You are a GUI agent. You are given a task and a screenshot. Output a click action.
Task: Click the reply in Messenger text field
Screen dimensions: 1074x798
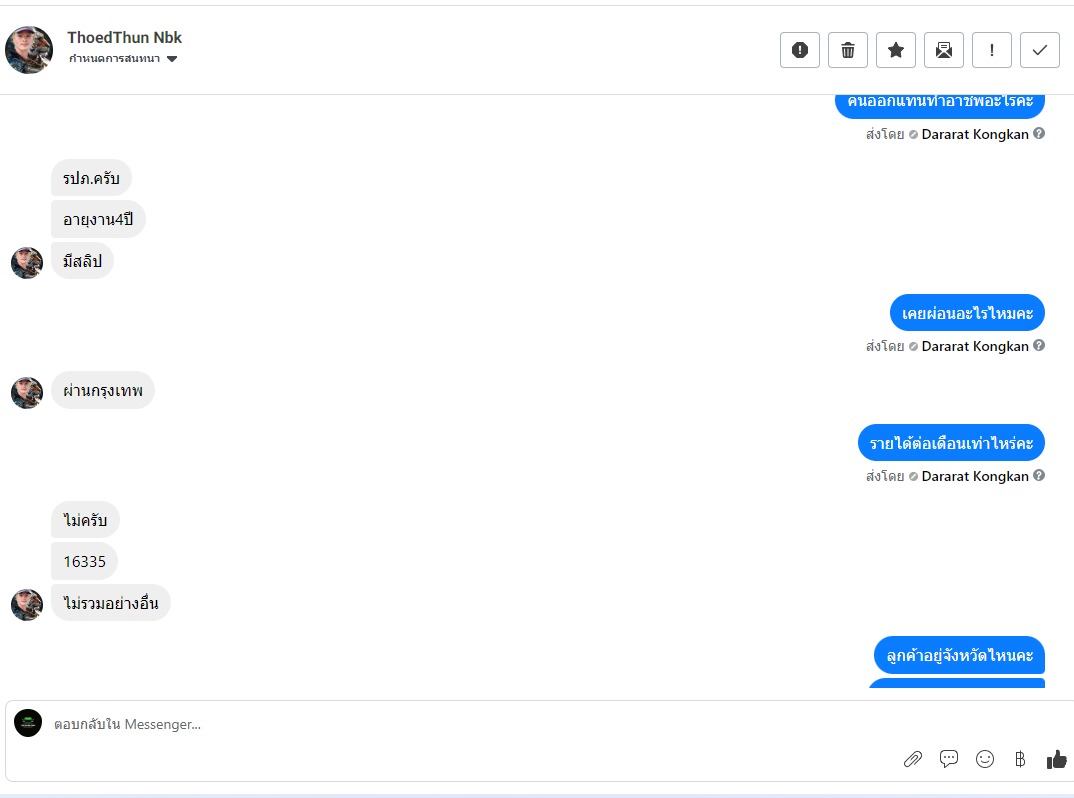[x=450, y=724]
